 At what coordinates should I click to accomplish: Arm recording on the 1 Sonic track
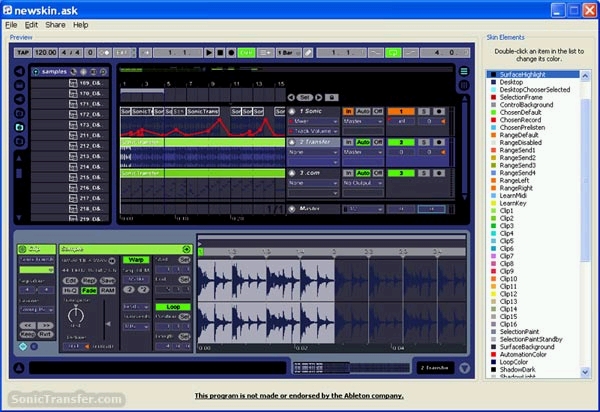tap(439, 111)
